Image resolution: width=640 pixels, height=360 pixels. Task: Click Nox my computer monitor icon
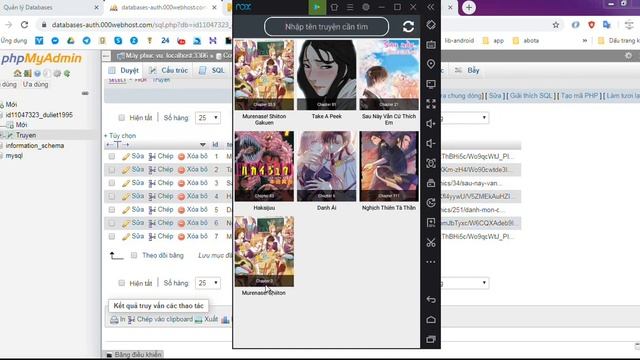[431, 84]
